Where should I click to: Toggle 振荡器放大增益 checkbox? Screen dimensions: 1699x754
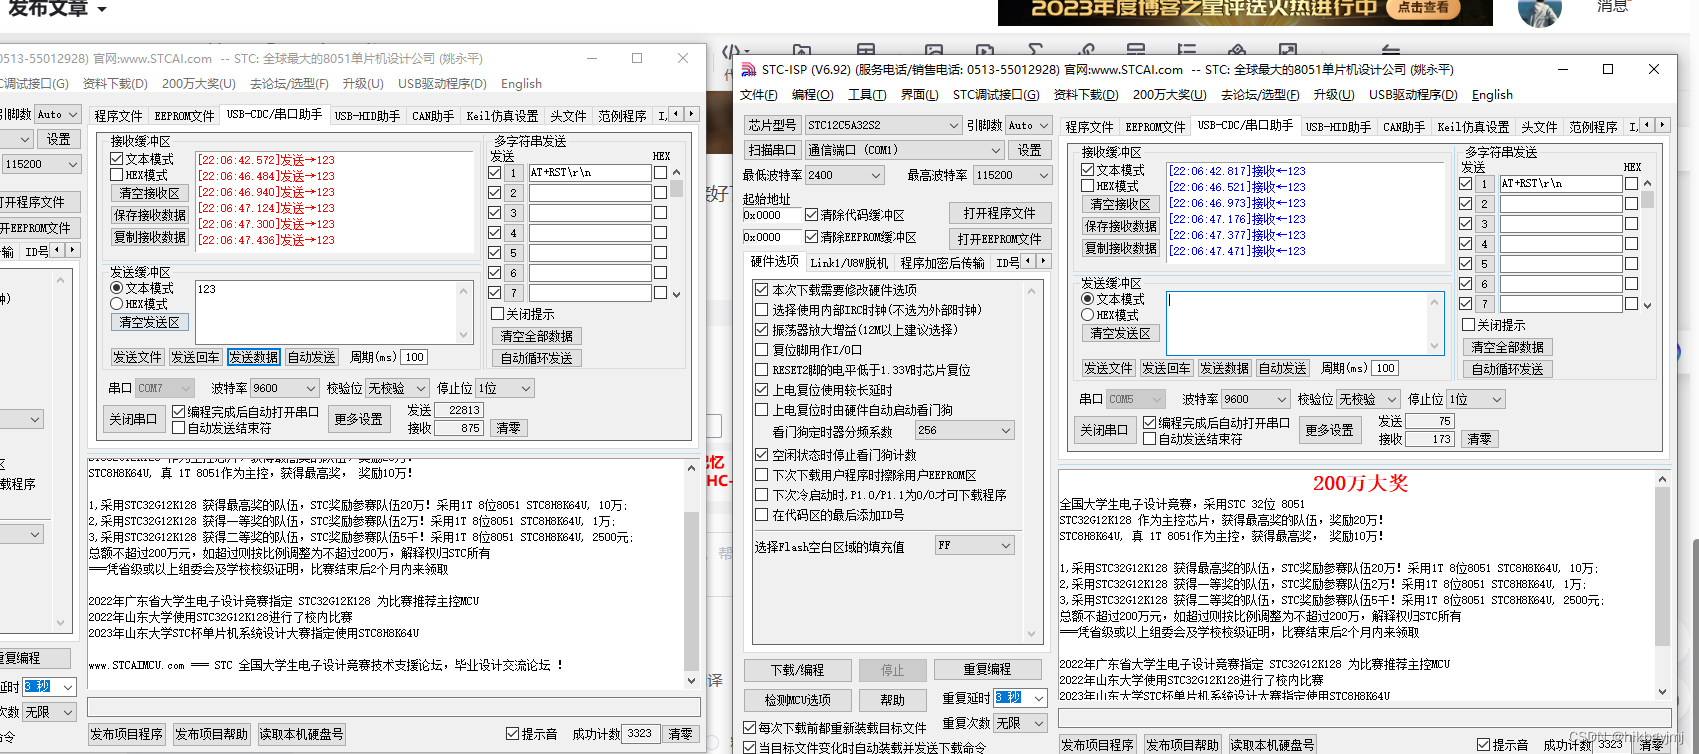pos(761,330)
